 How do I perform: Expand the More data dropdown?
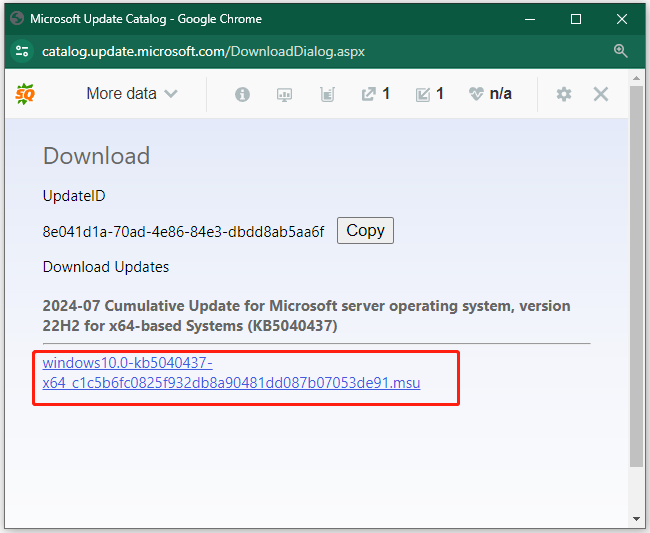click(x=131, y=94)
